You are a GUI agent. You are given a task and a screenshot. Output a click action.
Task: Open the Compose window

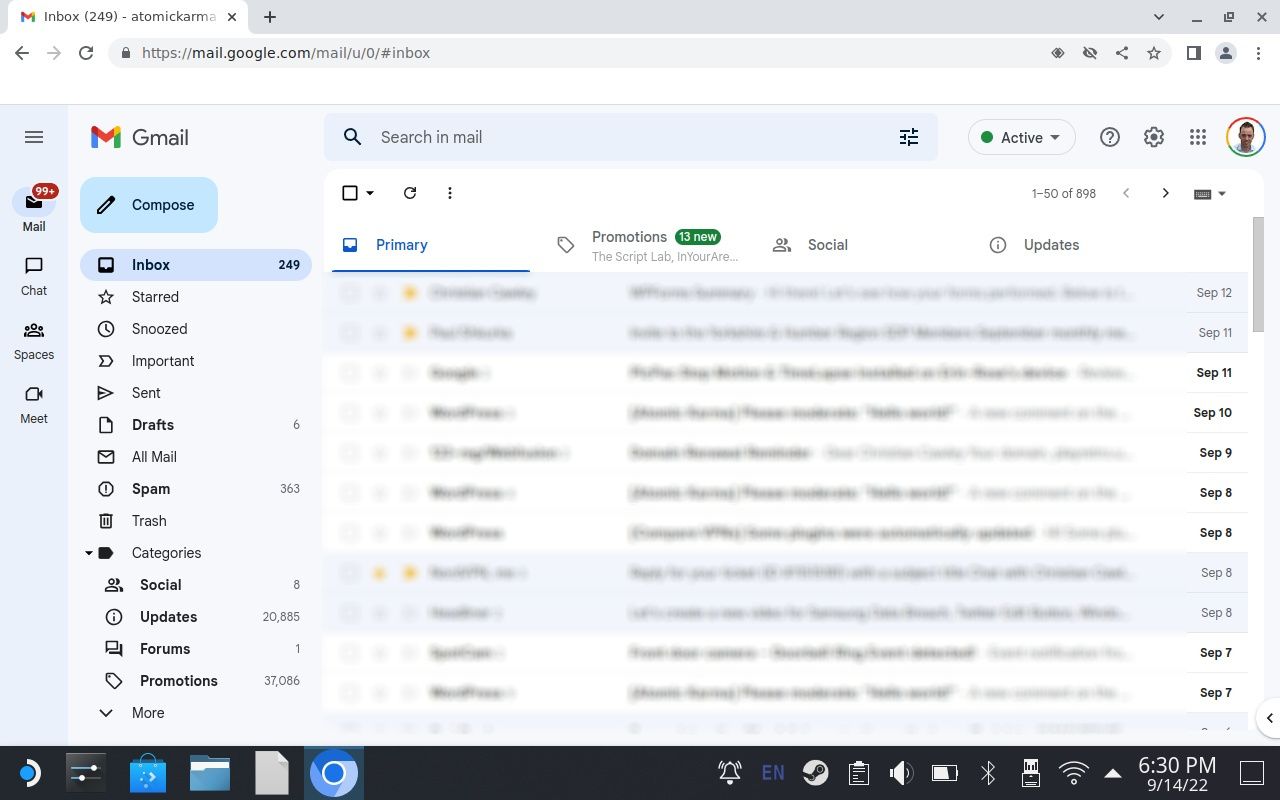[x=148, y=204]
